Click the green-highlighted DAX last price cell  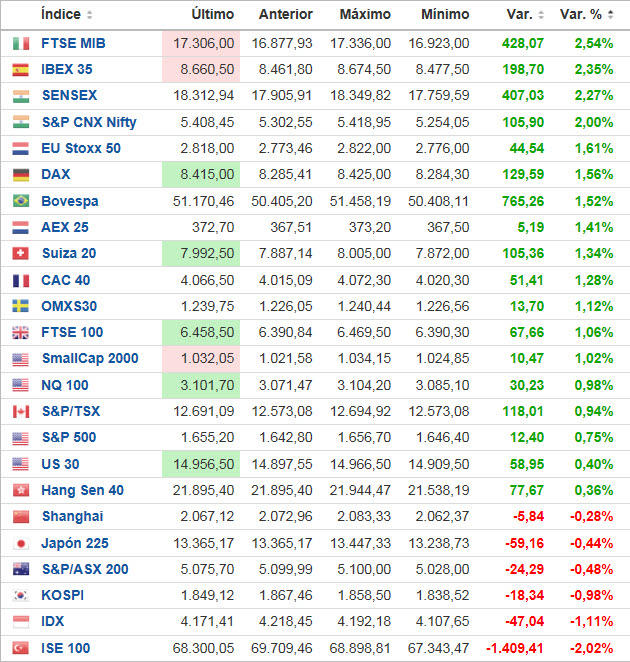(204, 175)
